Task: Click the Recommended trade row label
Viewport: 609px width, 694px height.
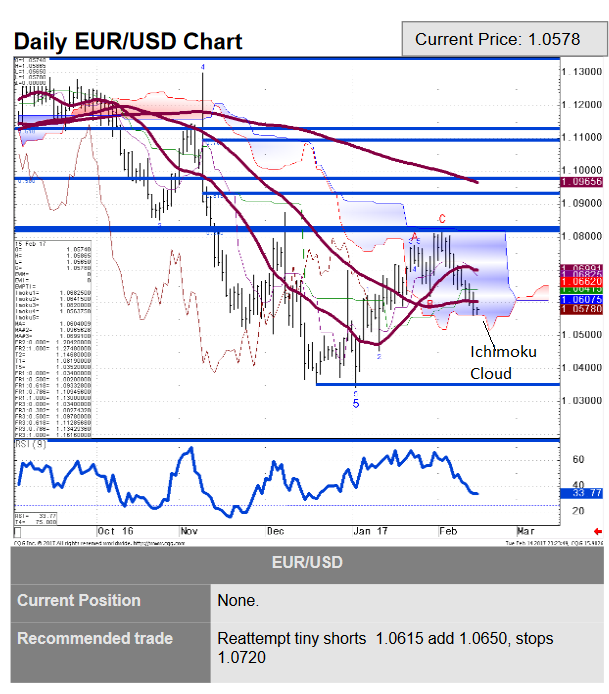Action: click(x=95, y=638)
